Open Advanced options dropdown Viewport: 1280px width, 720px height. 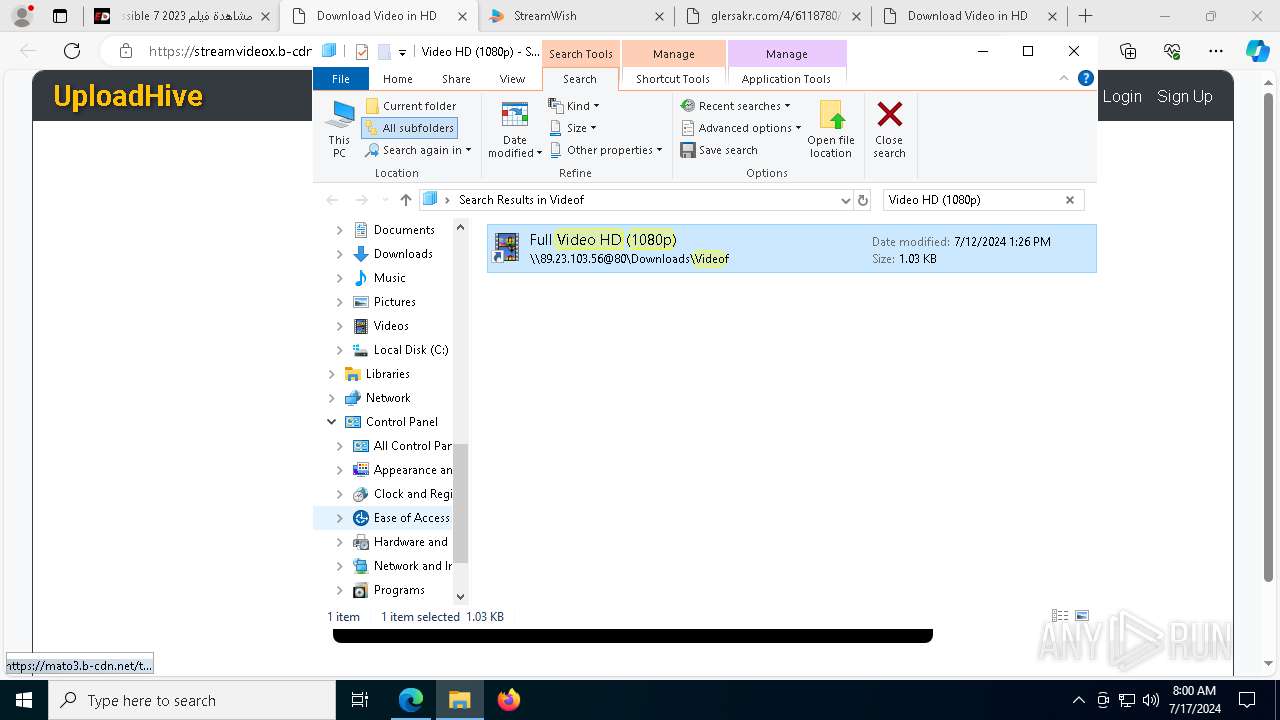pos(741,128)
